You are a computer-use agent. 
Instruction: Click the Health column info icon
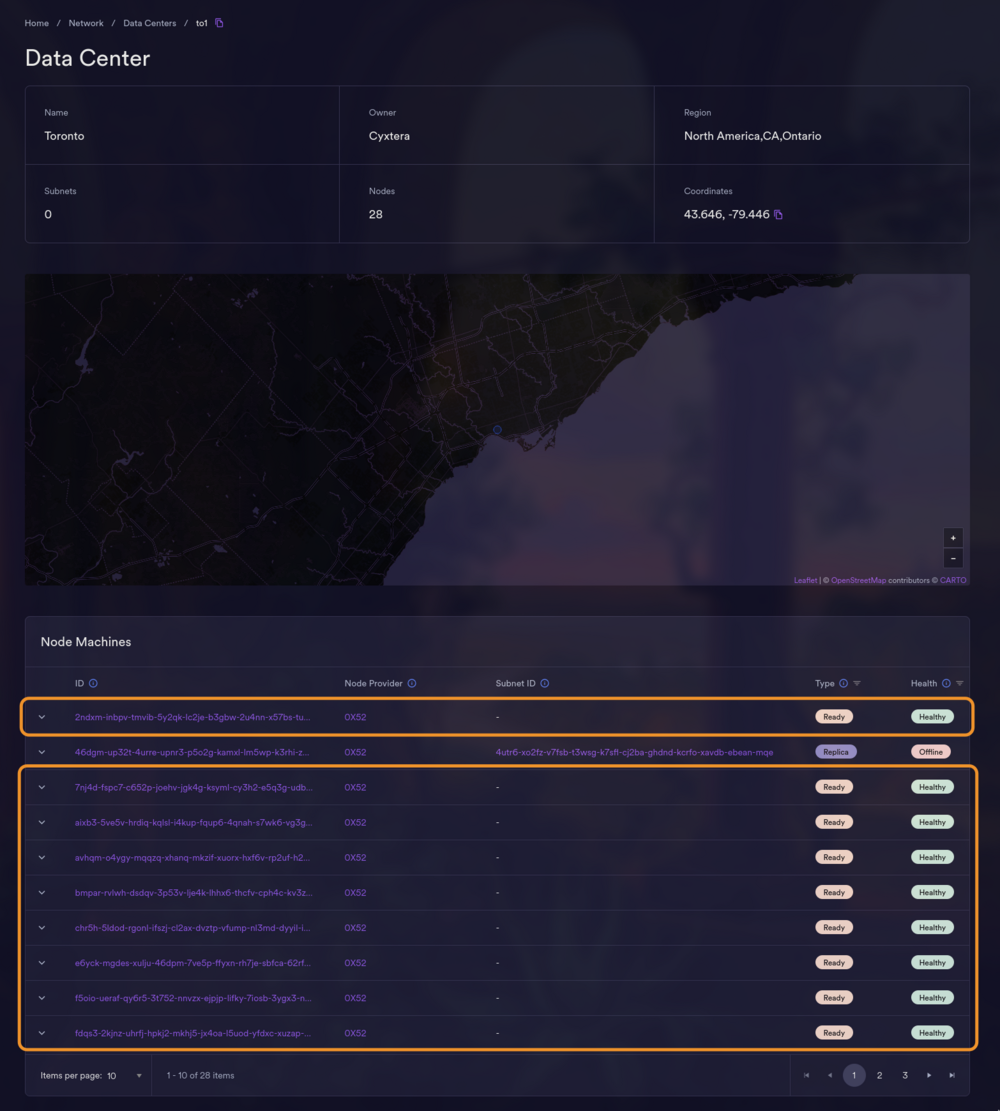click(946, 683)
